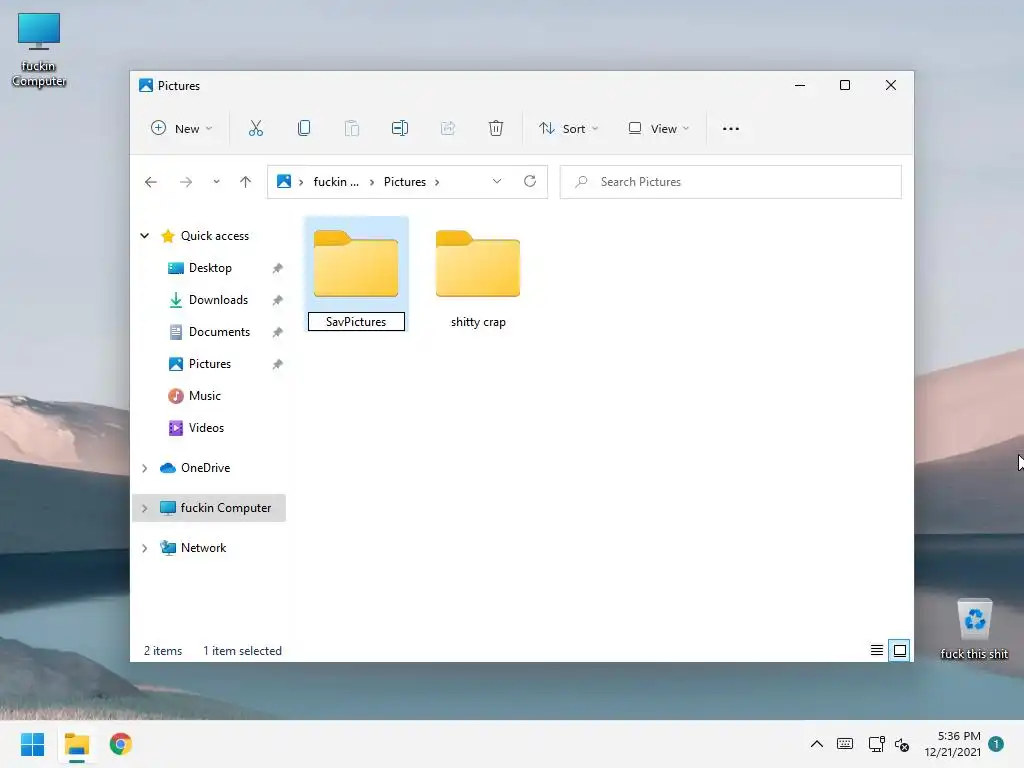Refresh the Pictures folder view
1024x768 pixels.
click(530, 182)
